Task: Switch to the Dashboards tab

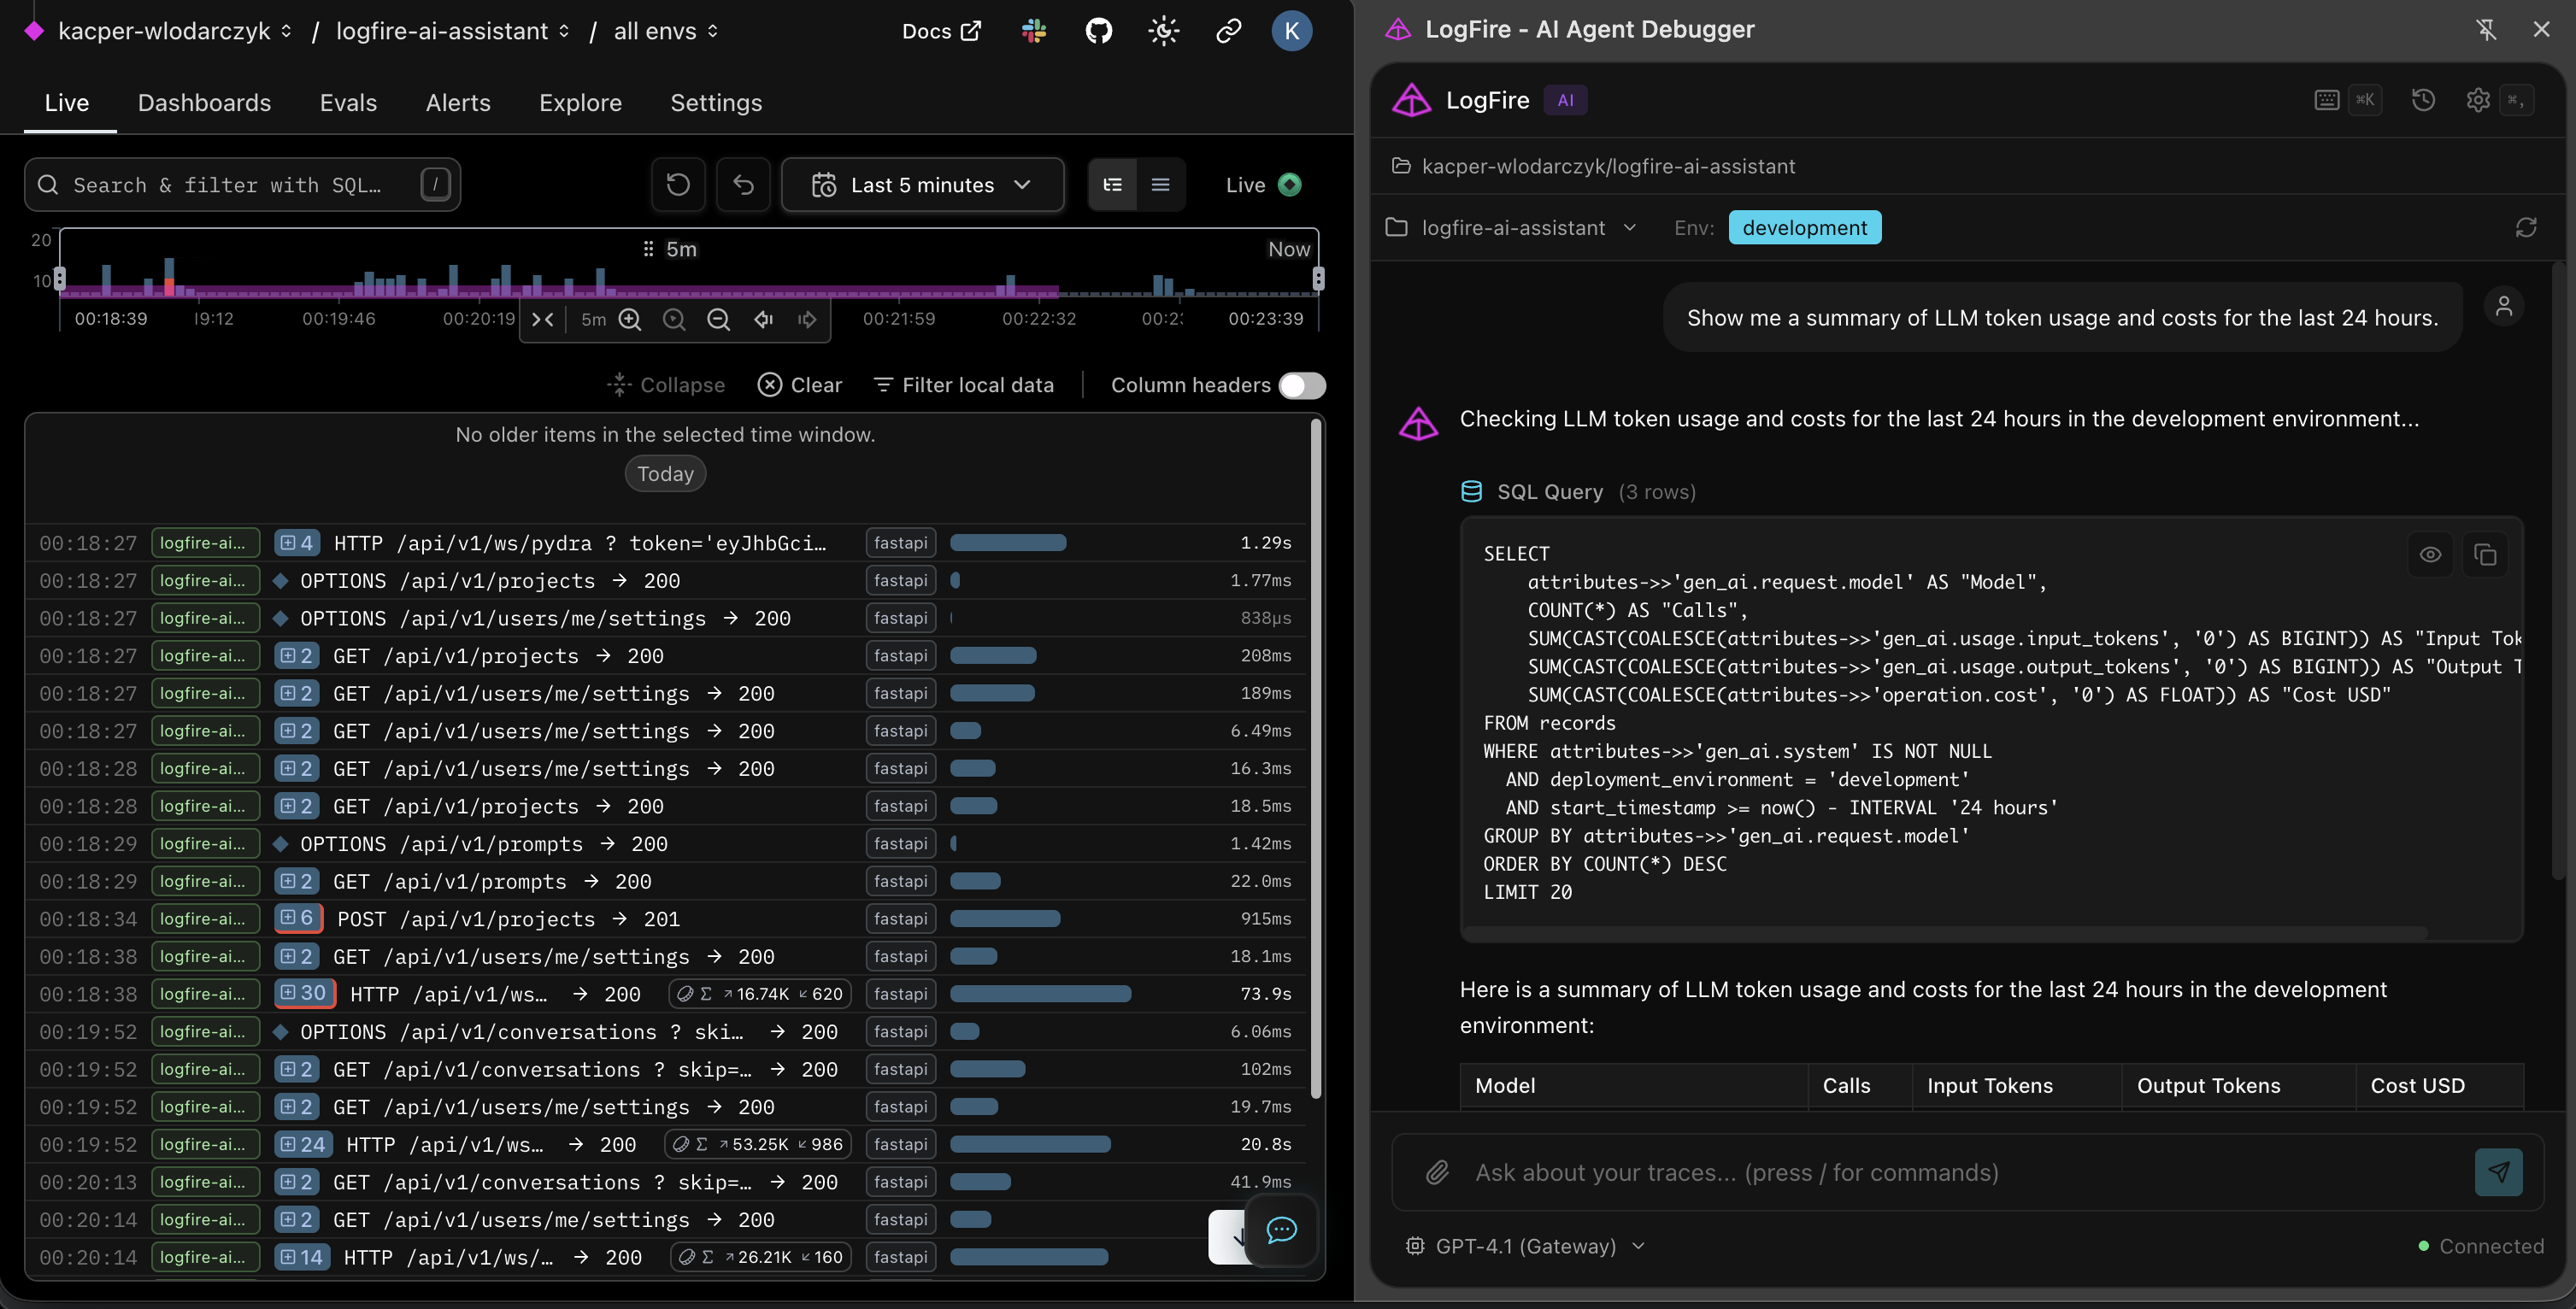Action: pos(204,103)
